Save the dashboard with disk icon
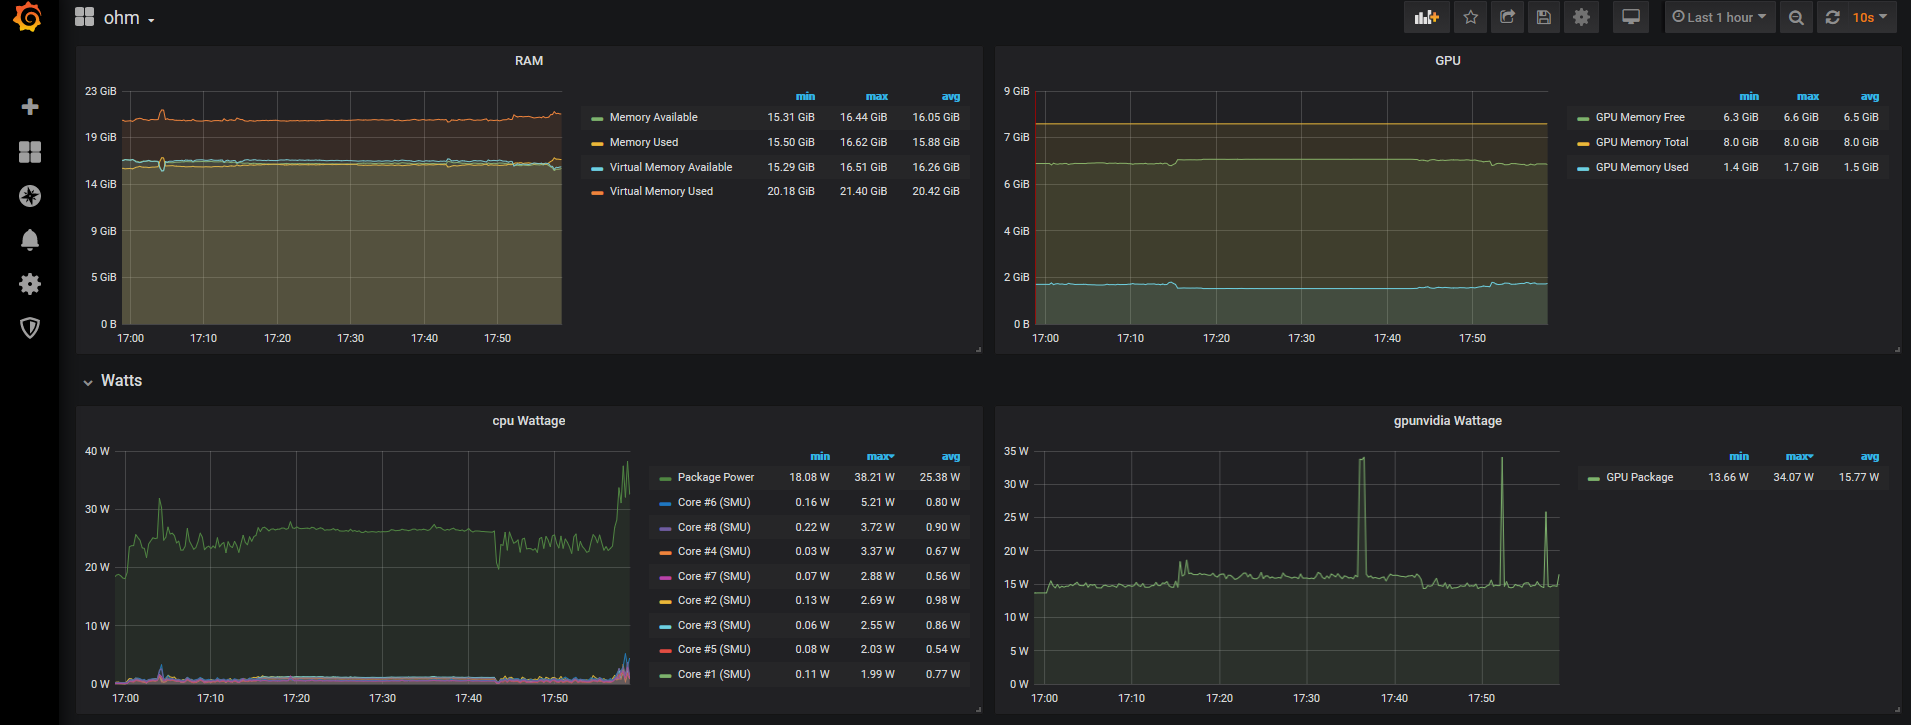Image resolution: width=1911 pixels, height=725 pixels. (1544, 17)
